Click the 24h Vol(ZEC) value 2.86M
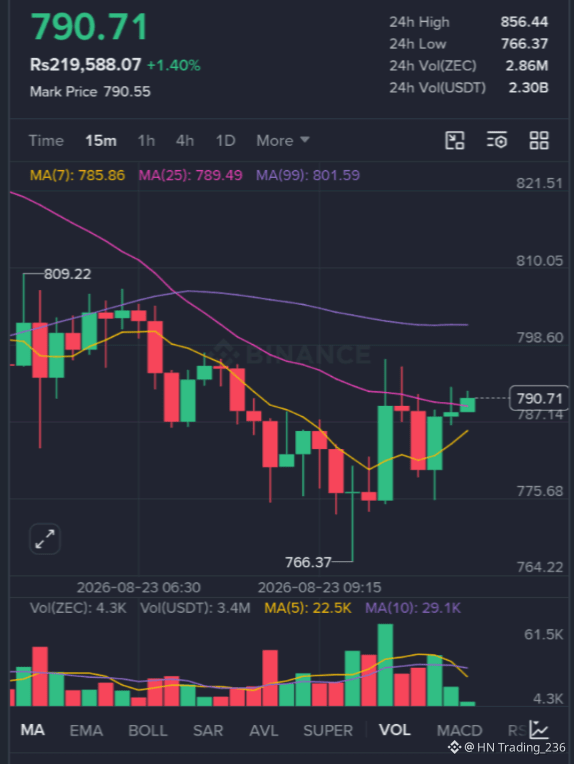 click(527, 66)
